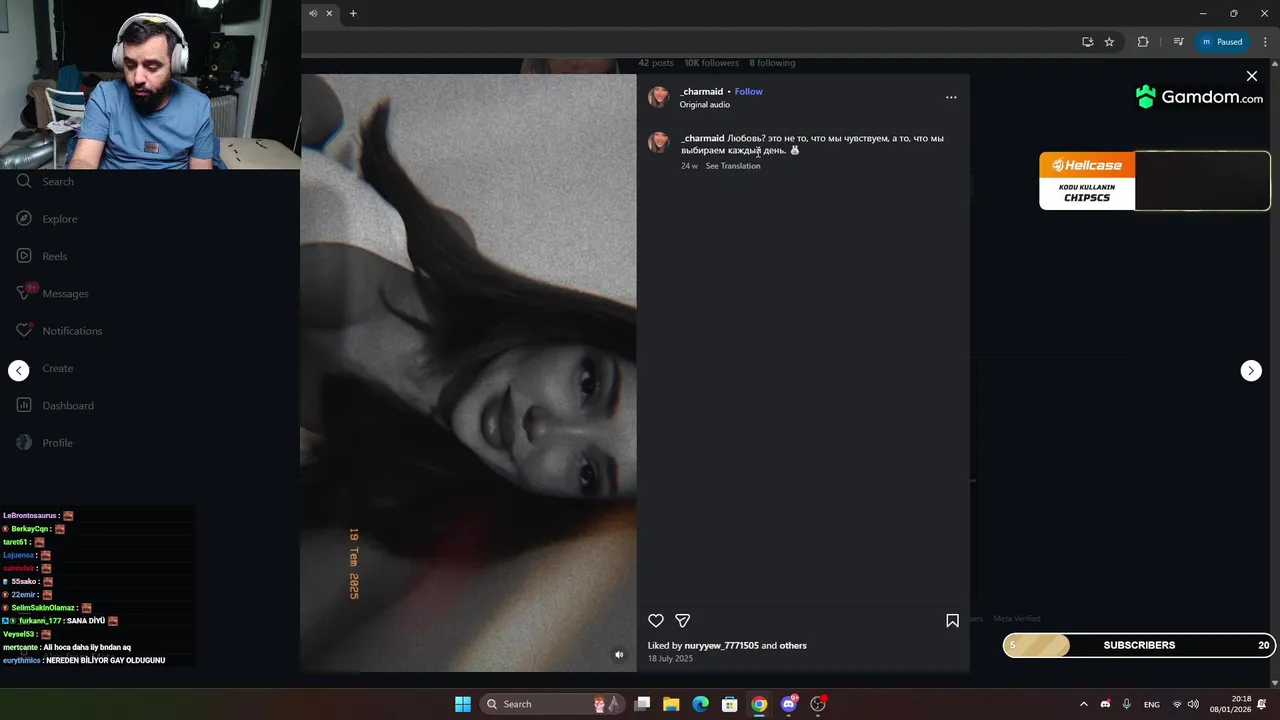
Task: Click _charmaid avatar beside the caption
Action: click(658, 143)
